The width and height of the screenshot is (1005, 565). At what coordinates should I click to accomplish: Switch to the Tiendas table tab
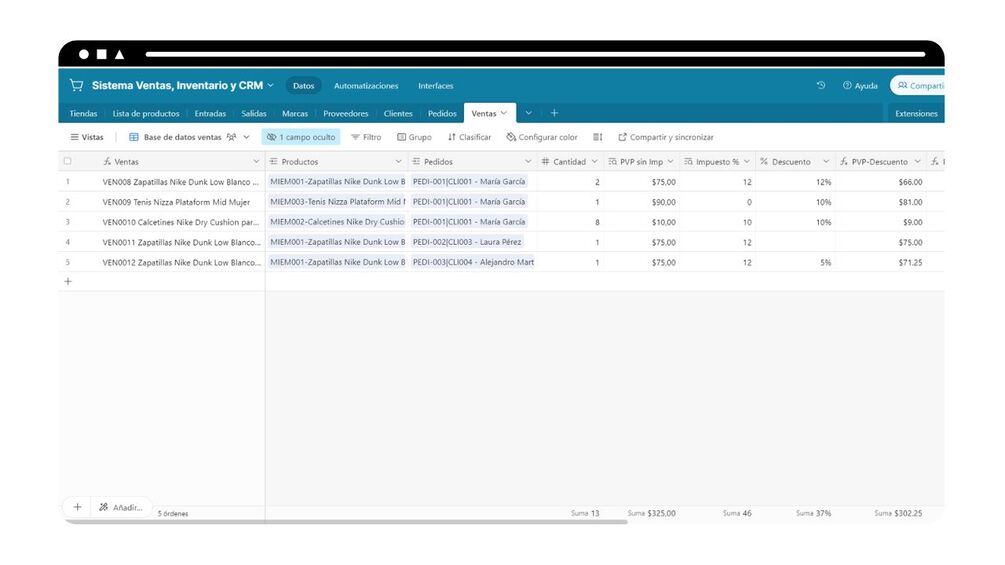click(83, 113)
